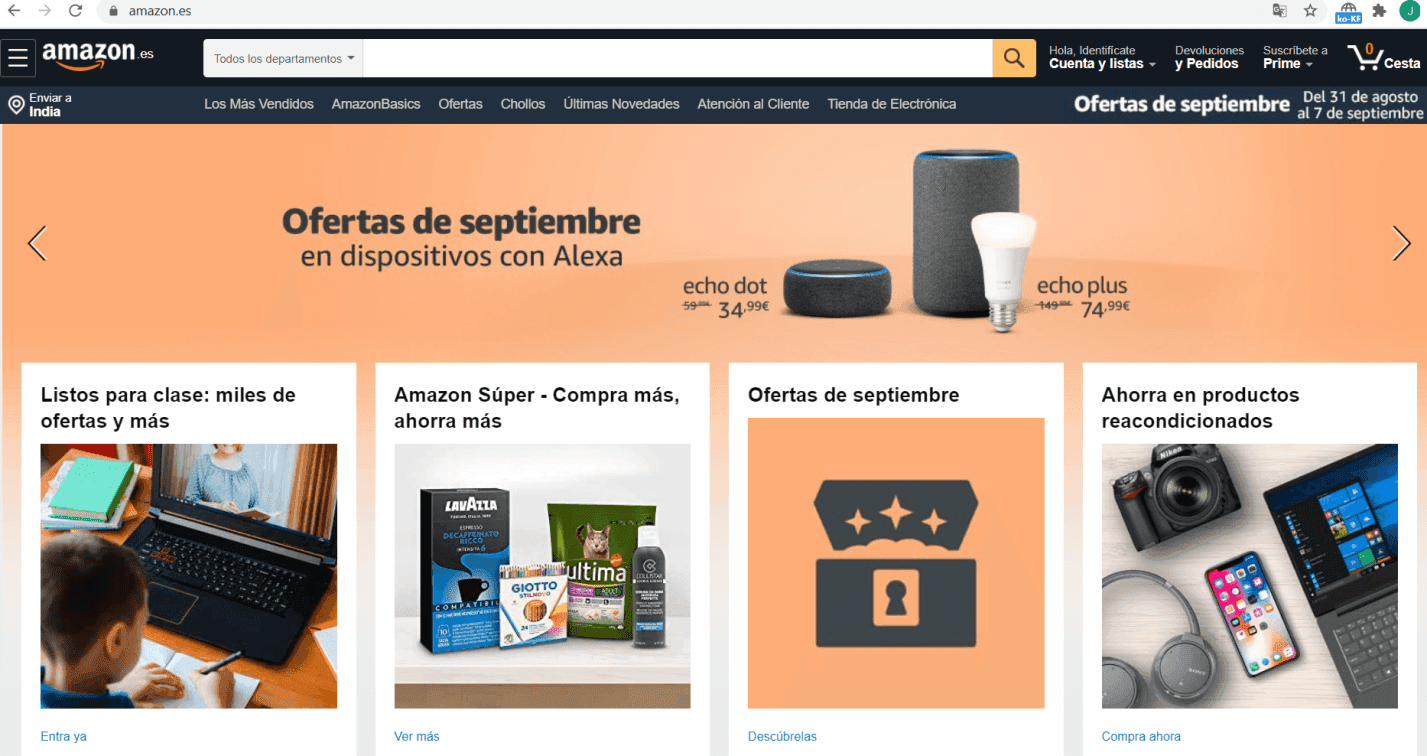Open the shopping cart Cesta icon
1427x756 pixels.
coord(1384,58)
